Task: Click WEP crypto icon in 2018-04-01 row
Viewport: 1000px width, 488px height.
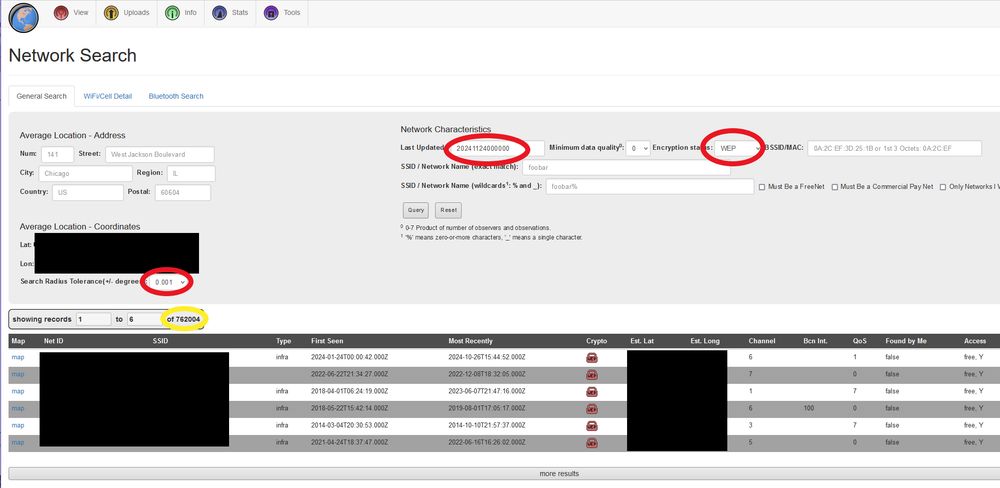Action: [592, 392]
